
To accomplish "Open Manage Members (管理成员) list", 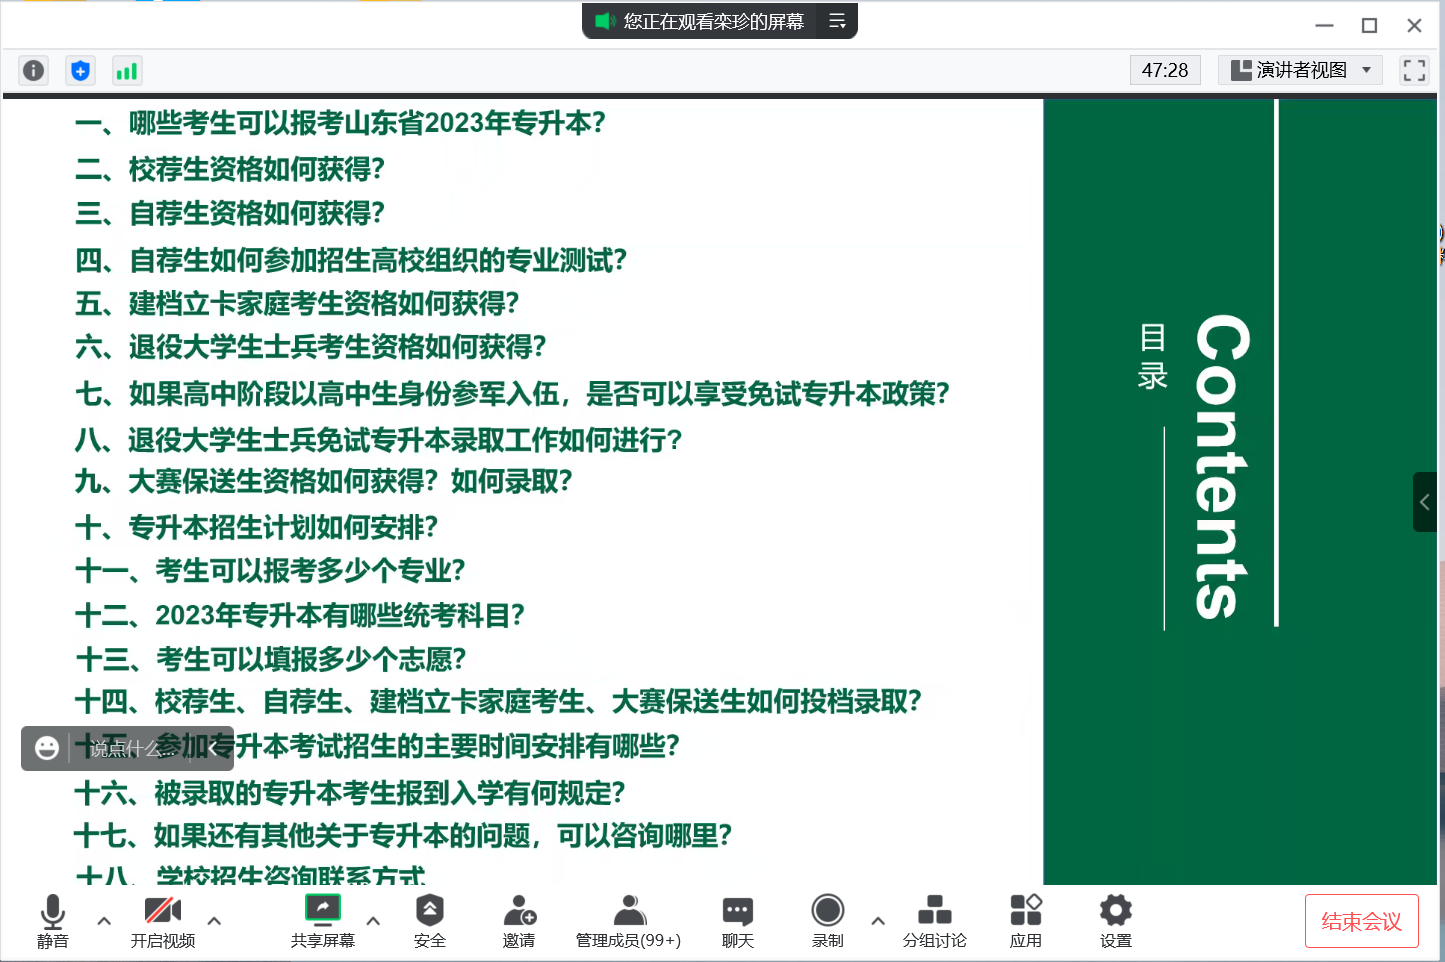I will point(628,920).
